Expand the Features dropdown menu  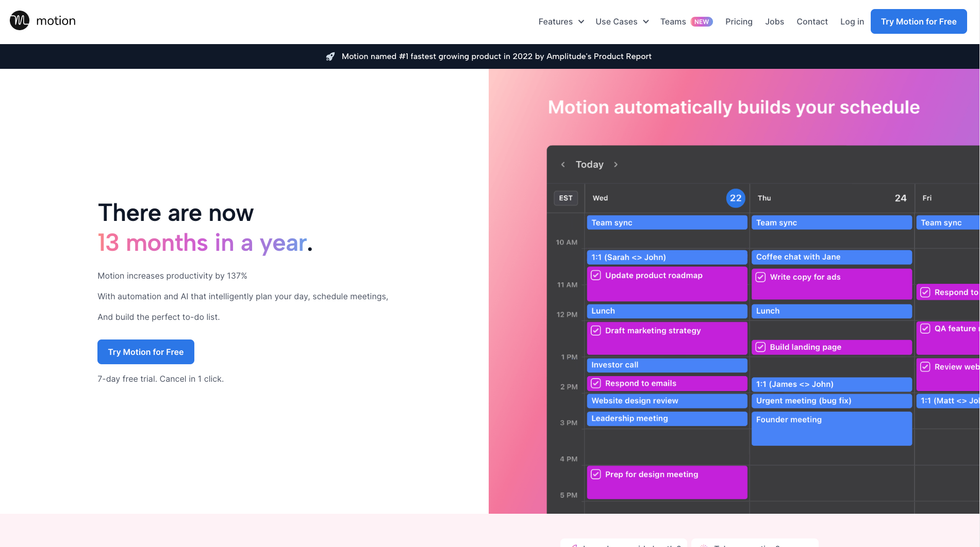click(561, 21)
